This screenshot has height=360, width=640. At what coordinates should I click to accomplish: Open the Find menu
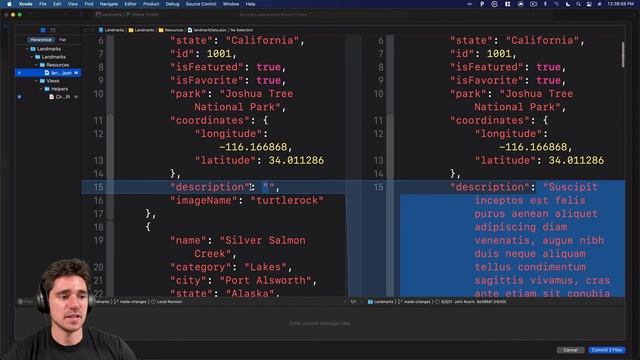tap(89, 4)
